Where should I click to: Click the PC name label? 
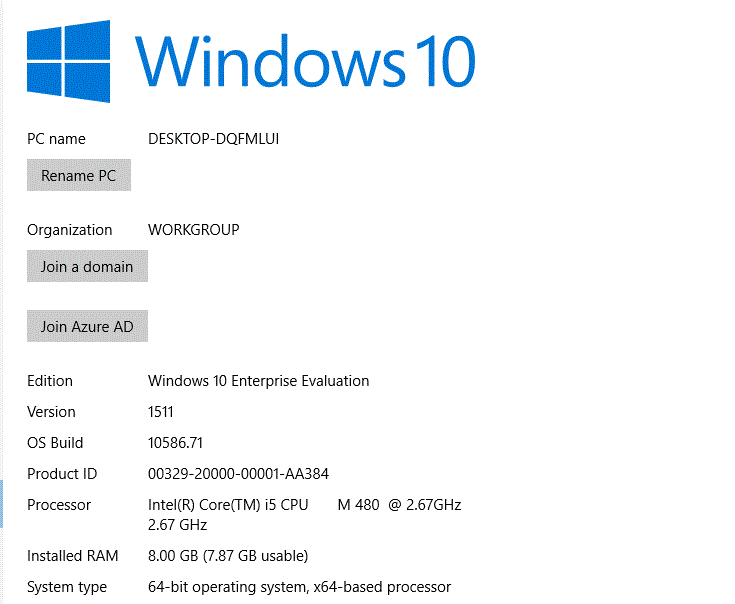click(x=56, y=139)
